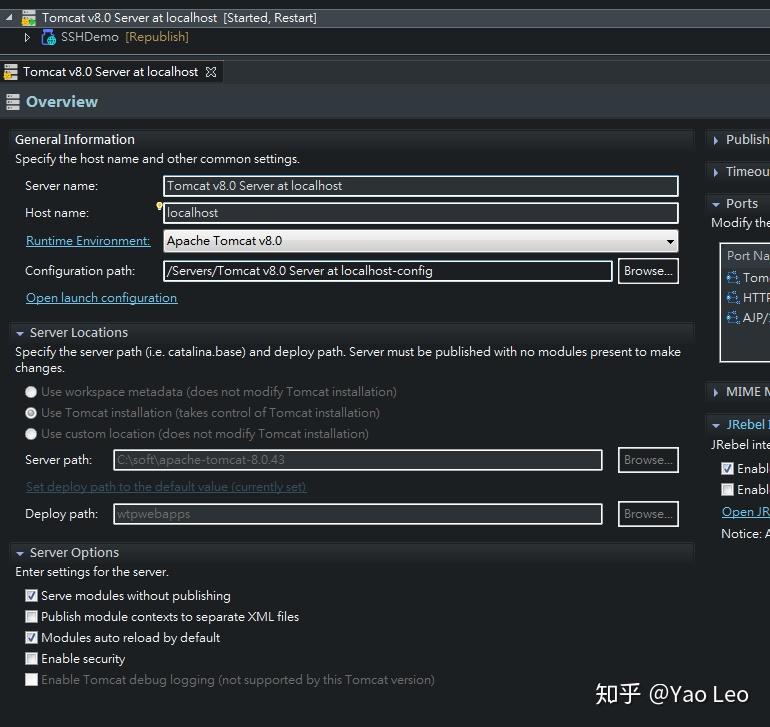Viewport: 770px width, 727px height.
Task: Click the Overview page header icon
Action: tap(13, 102)
